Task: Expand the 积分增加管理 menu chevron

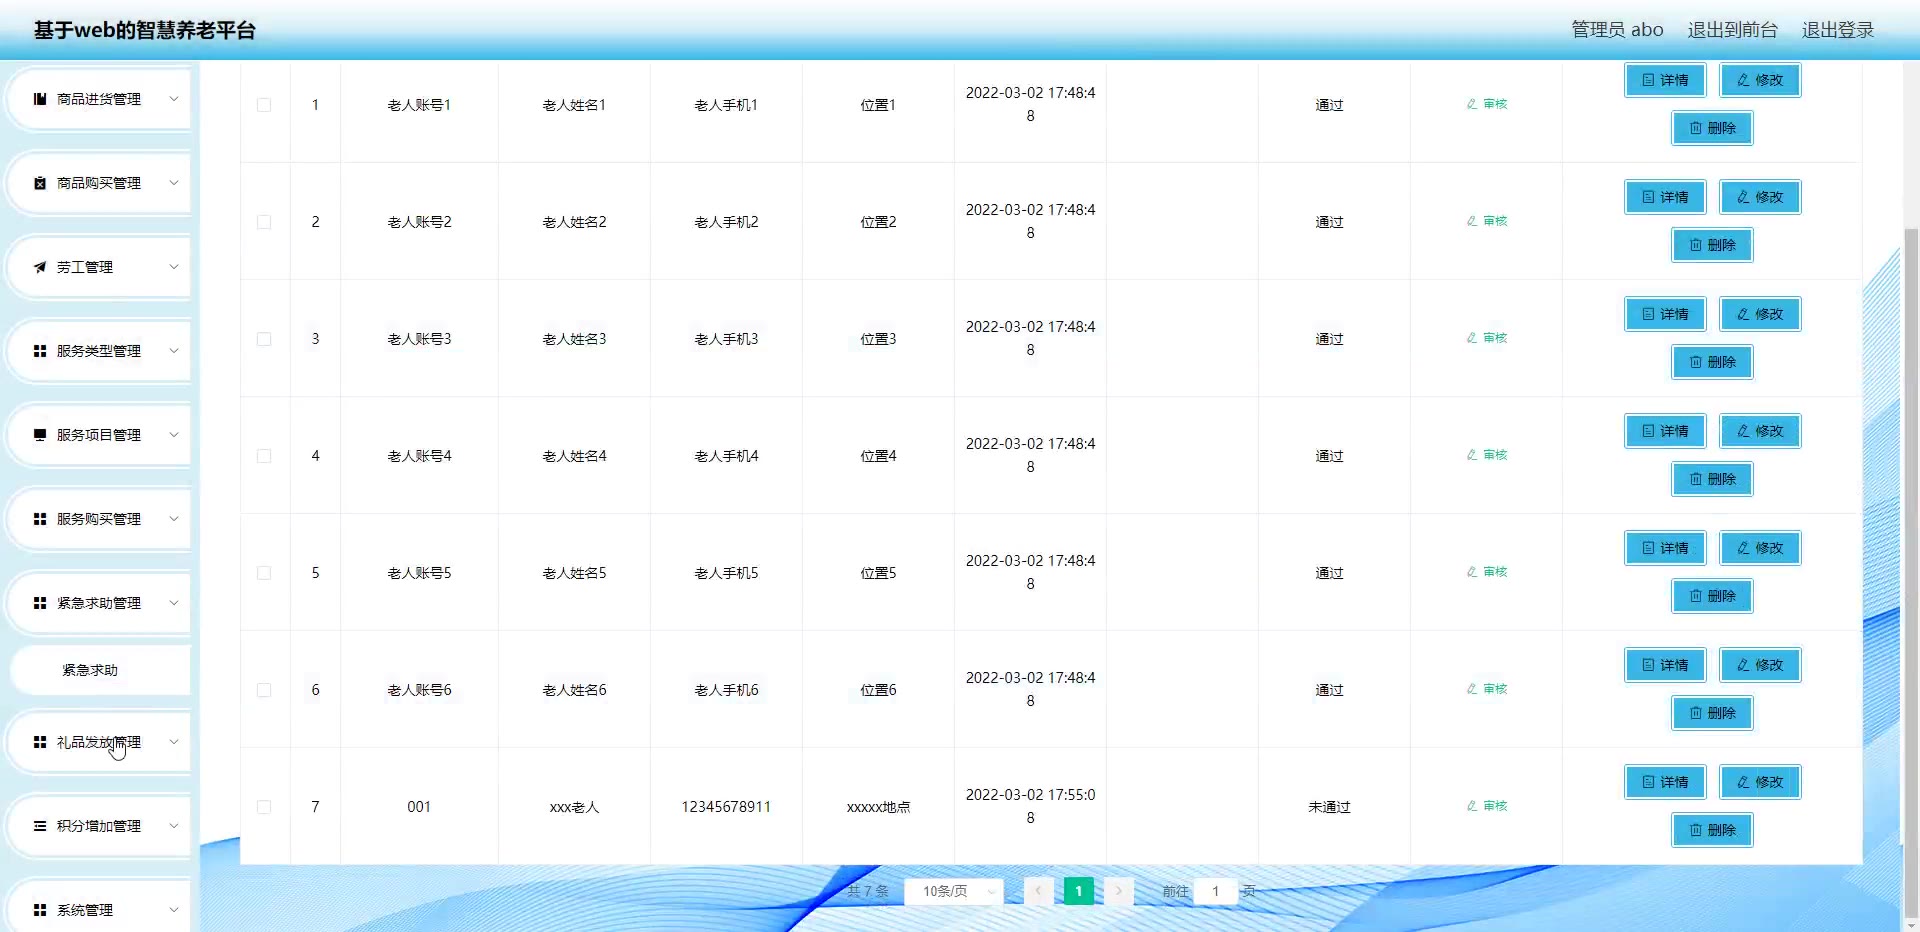Action: pyautogui.click(x=174, y=826)
